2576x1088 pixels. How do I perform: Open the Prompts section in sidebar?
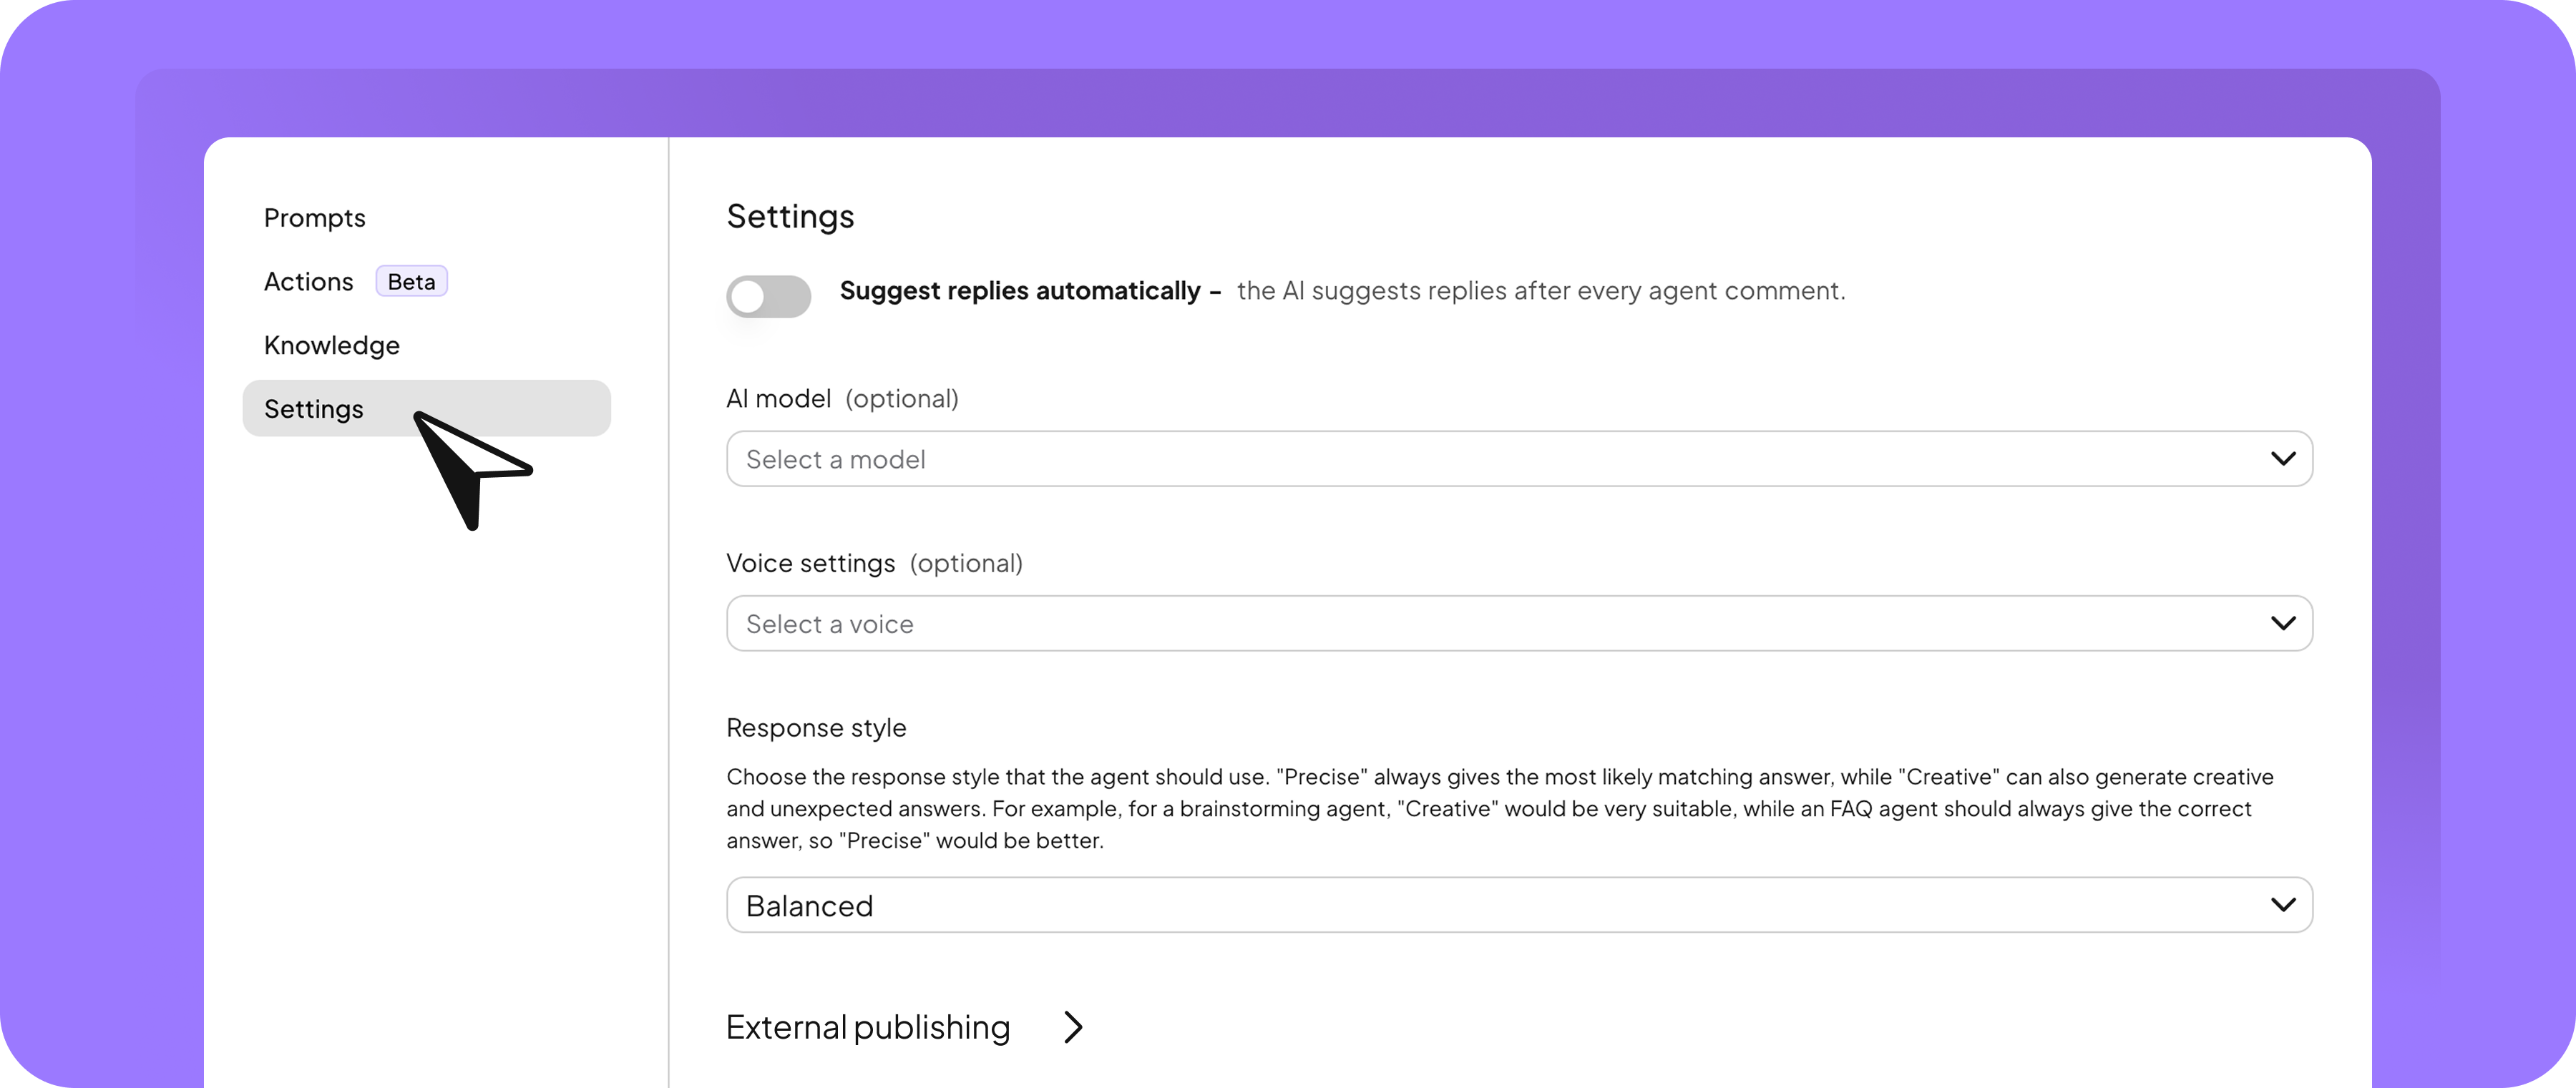click(x=315, y=218)
